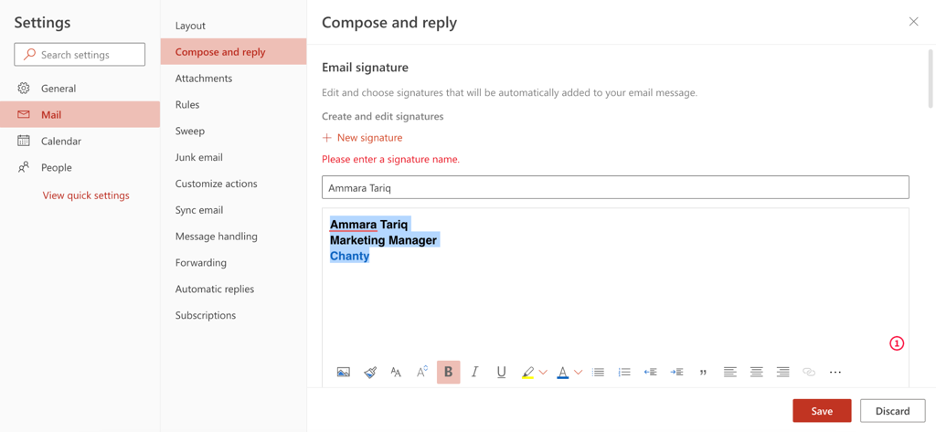Toggle italic formatting for the signature
The image size is (936, 432).
475,372
